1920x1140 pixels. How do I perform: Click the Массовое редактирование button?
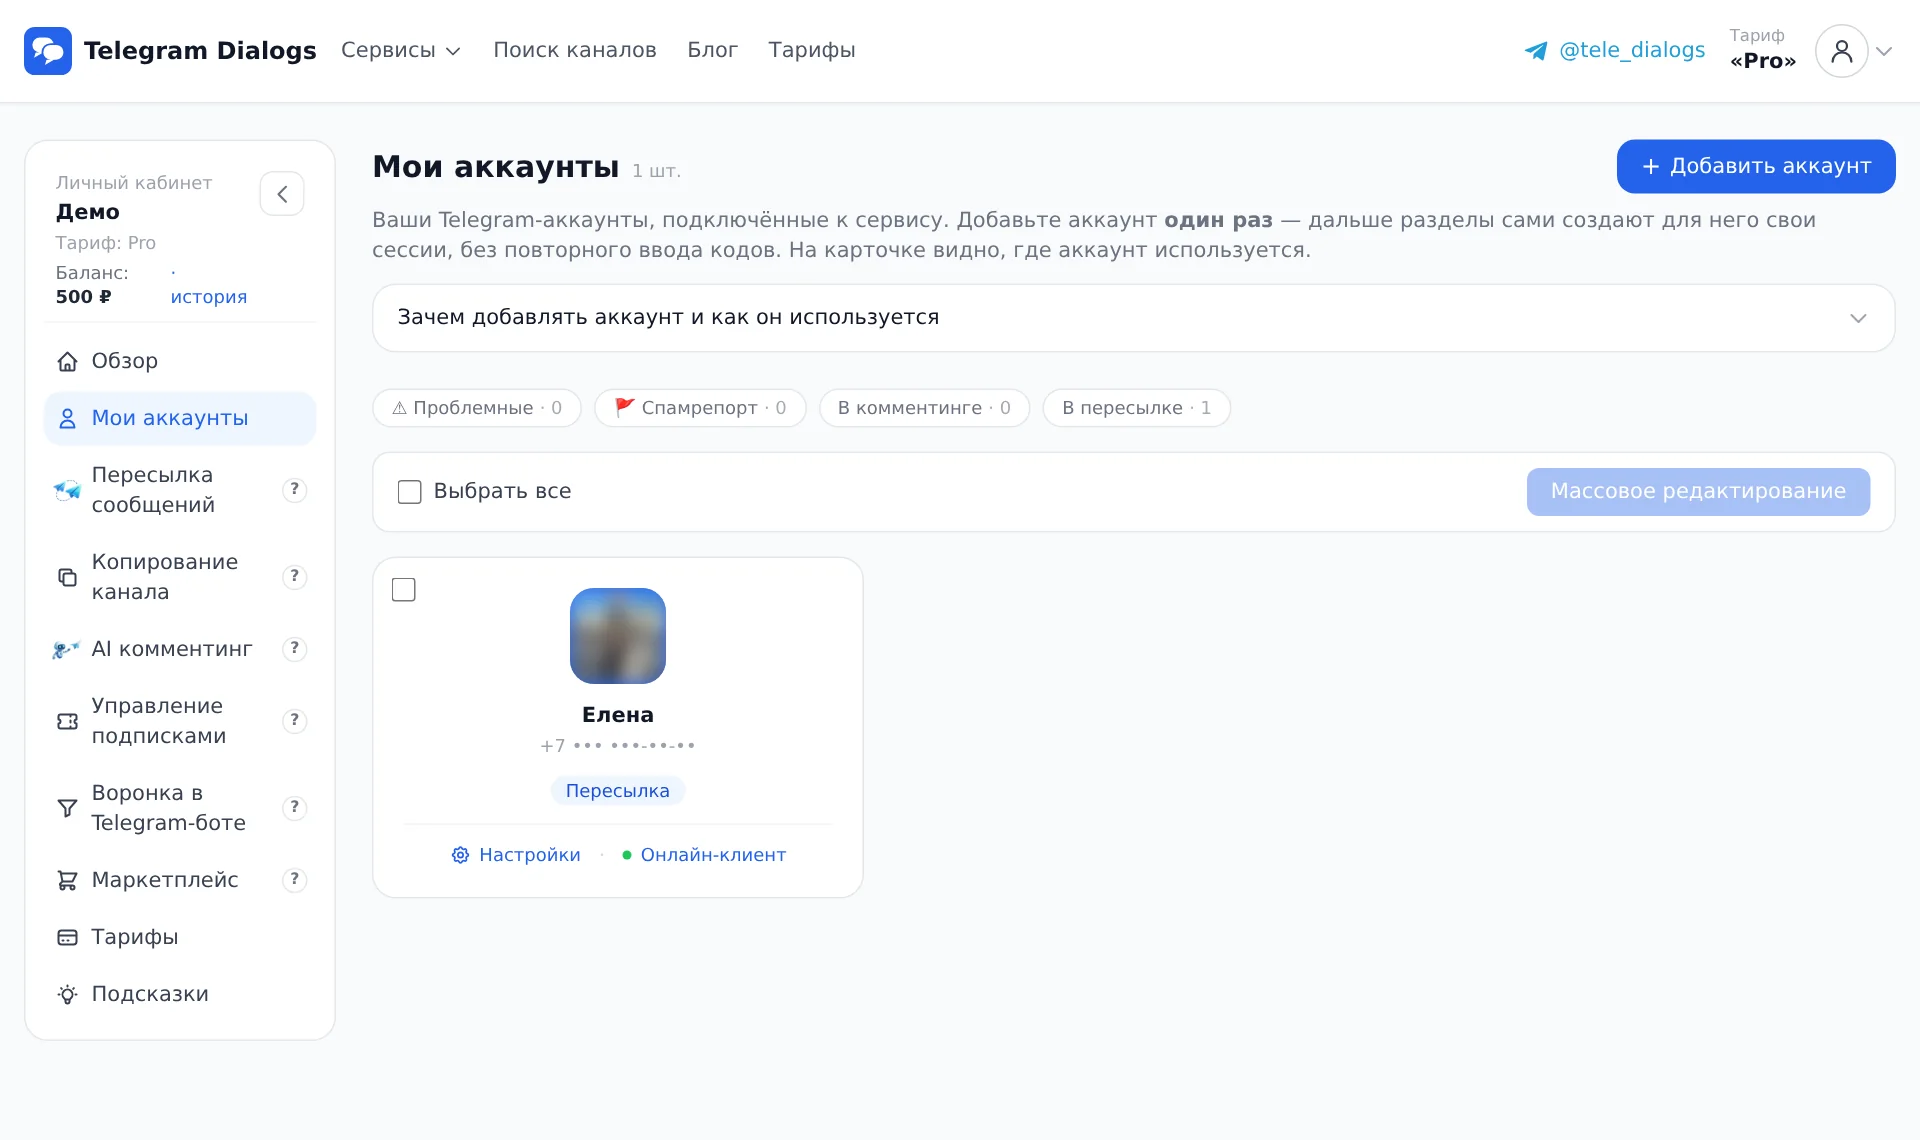coord(1698,492)
